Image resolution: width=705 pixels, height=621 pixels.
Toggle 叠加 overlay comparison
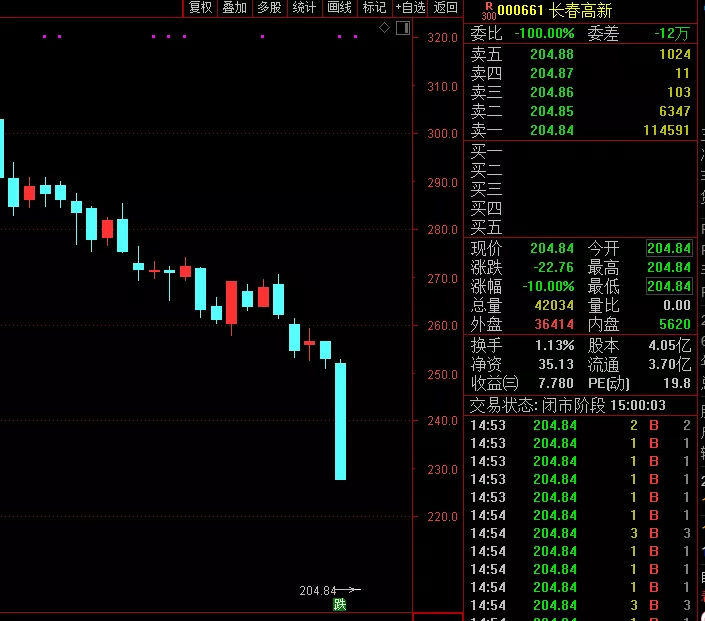coord(234,8)
